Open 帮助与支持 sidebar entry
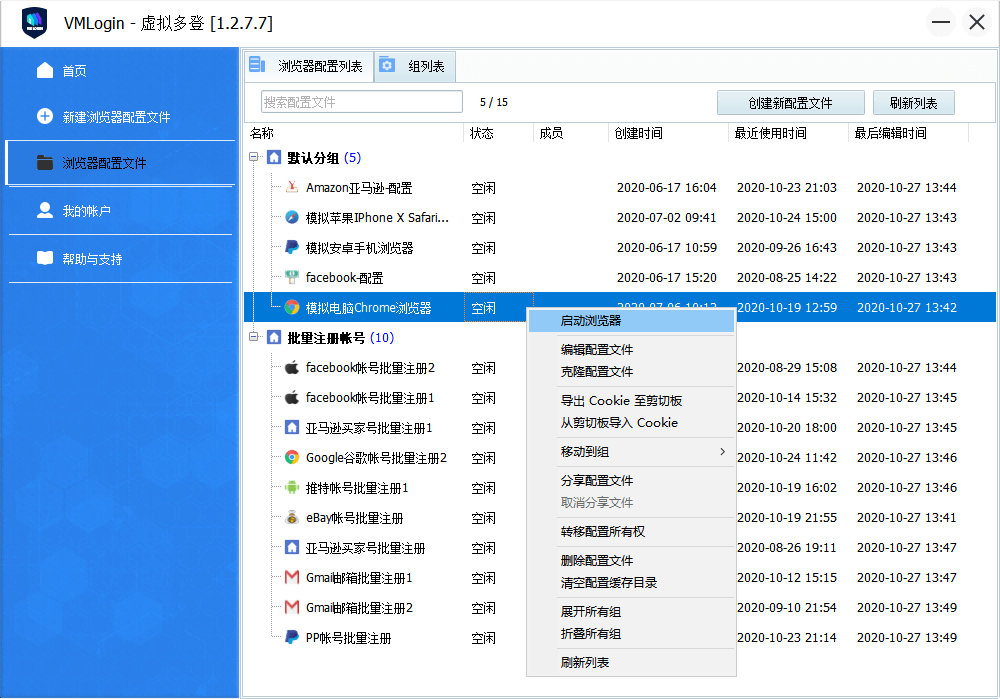Image resolution: width=1000 pixels, height=699 pixels. point(121,258)
